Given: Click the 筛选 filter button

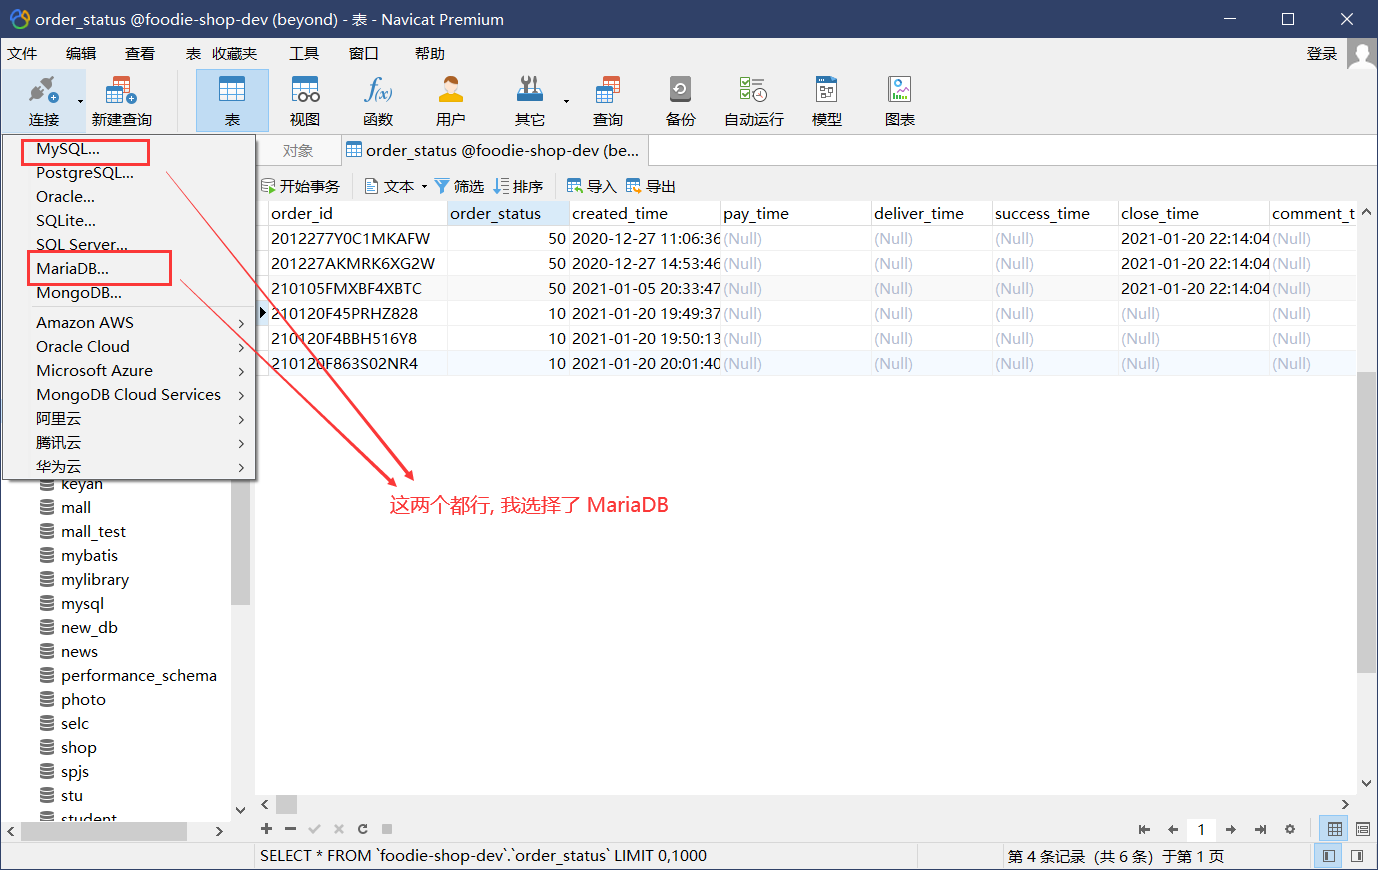Looking at the screenshot, I should coord(459,187).
